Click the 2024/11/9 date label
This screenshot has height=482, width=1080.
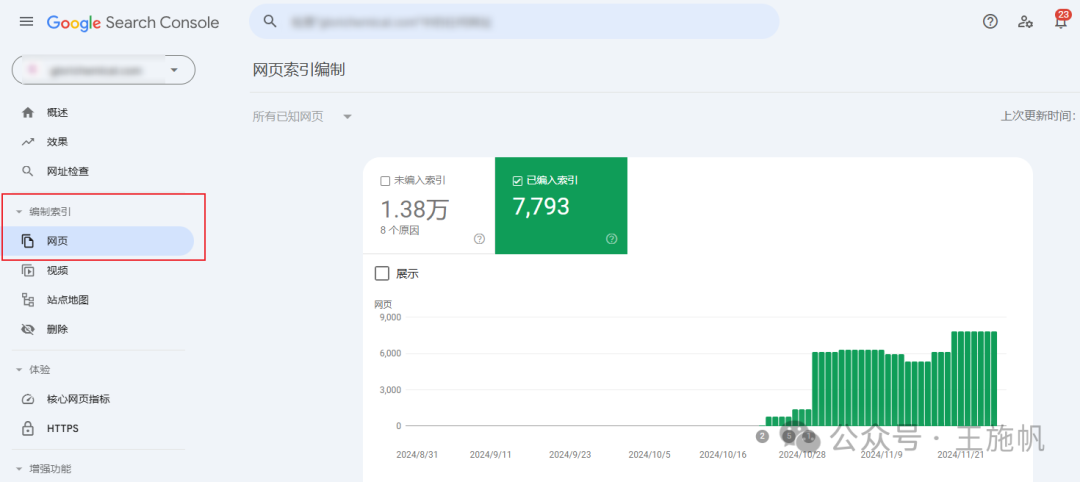click(882, 455)
